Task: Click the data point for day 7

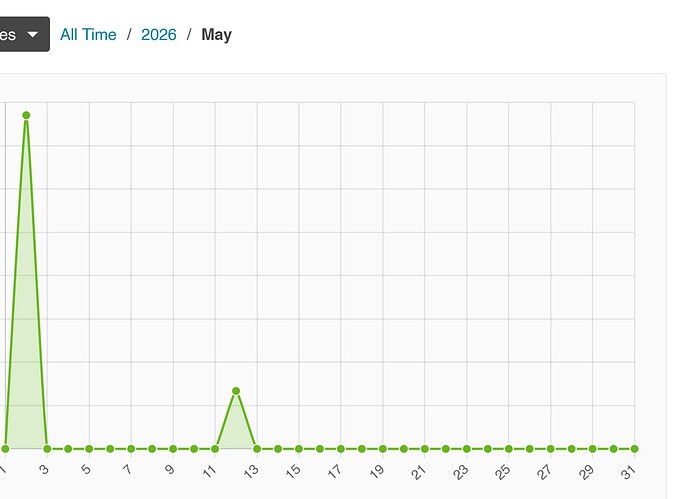Action: pyautogui.click(x=131, y=449)
